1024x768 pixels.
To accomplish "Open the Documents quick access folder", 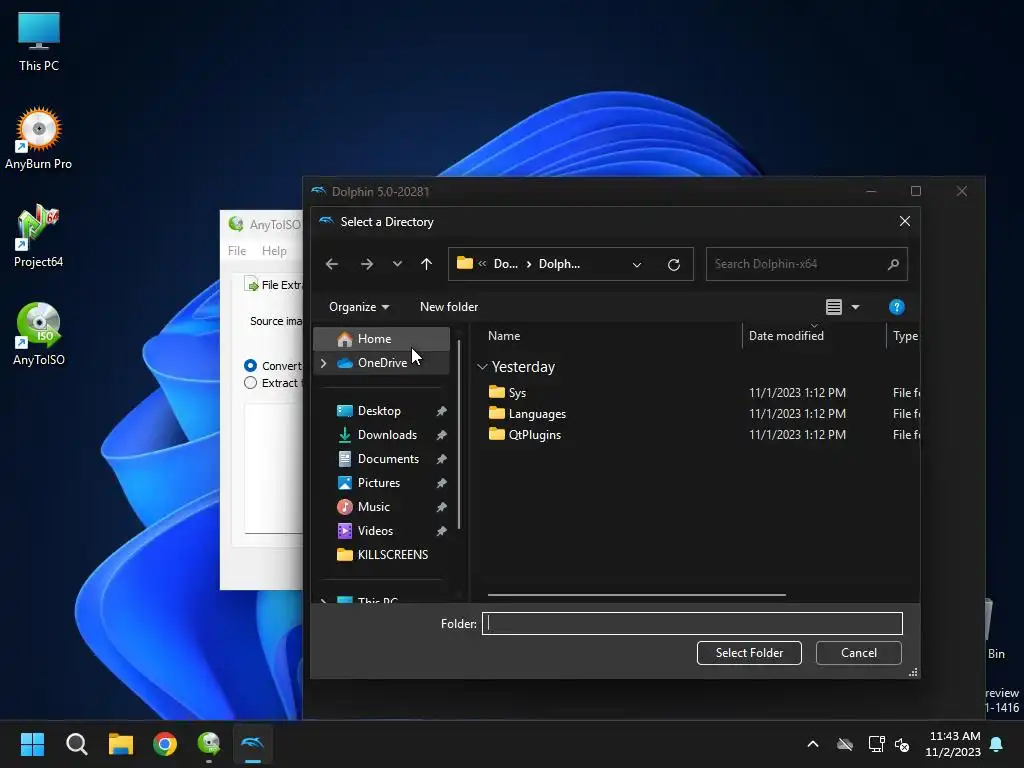I will [x=388, y=459].
